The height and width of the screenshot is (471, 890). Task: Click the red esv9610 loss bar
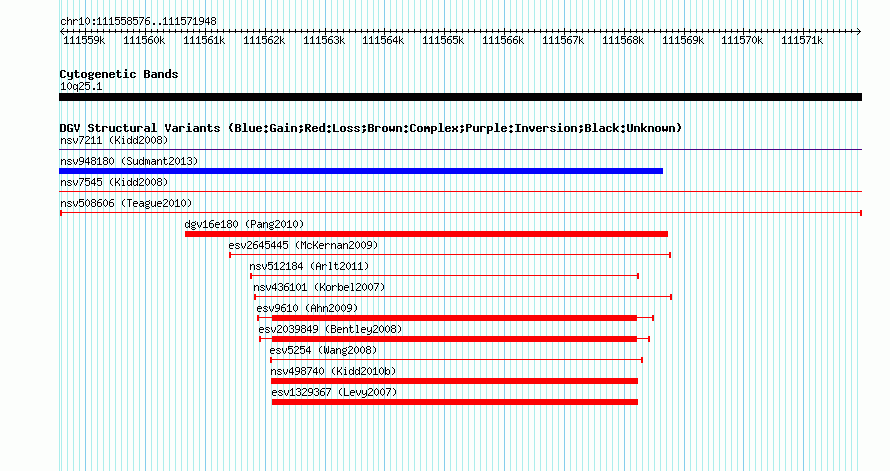pos(454,318)
